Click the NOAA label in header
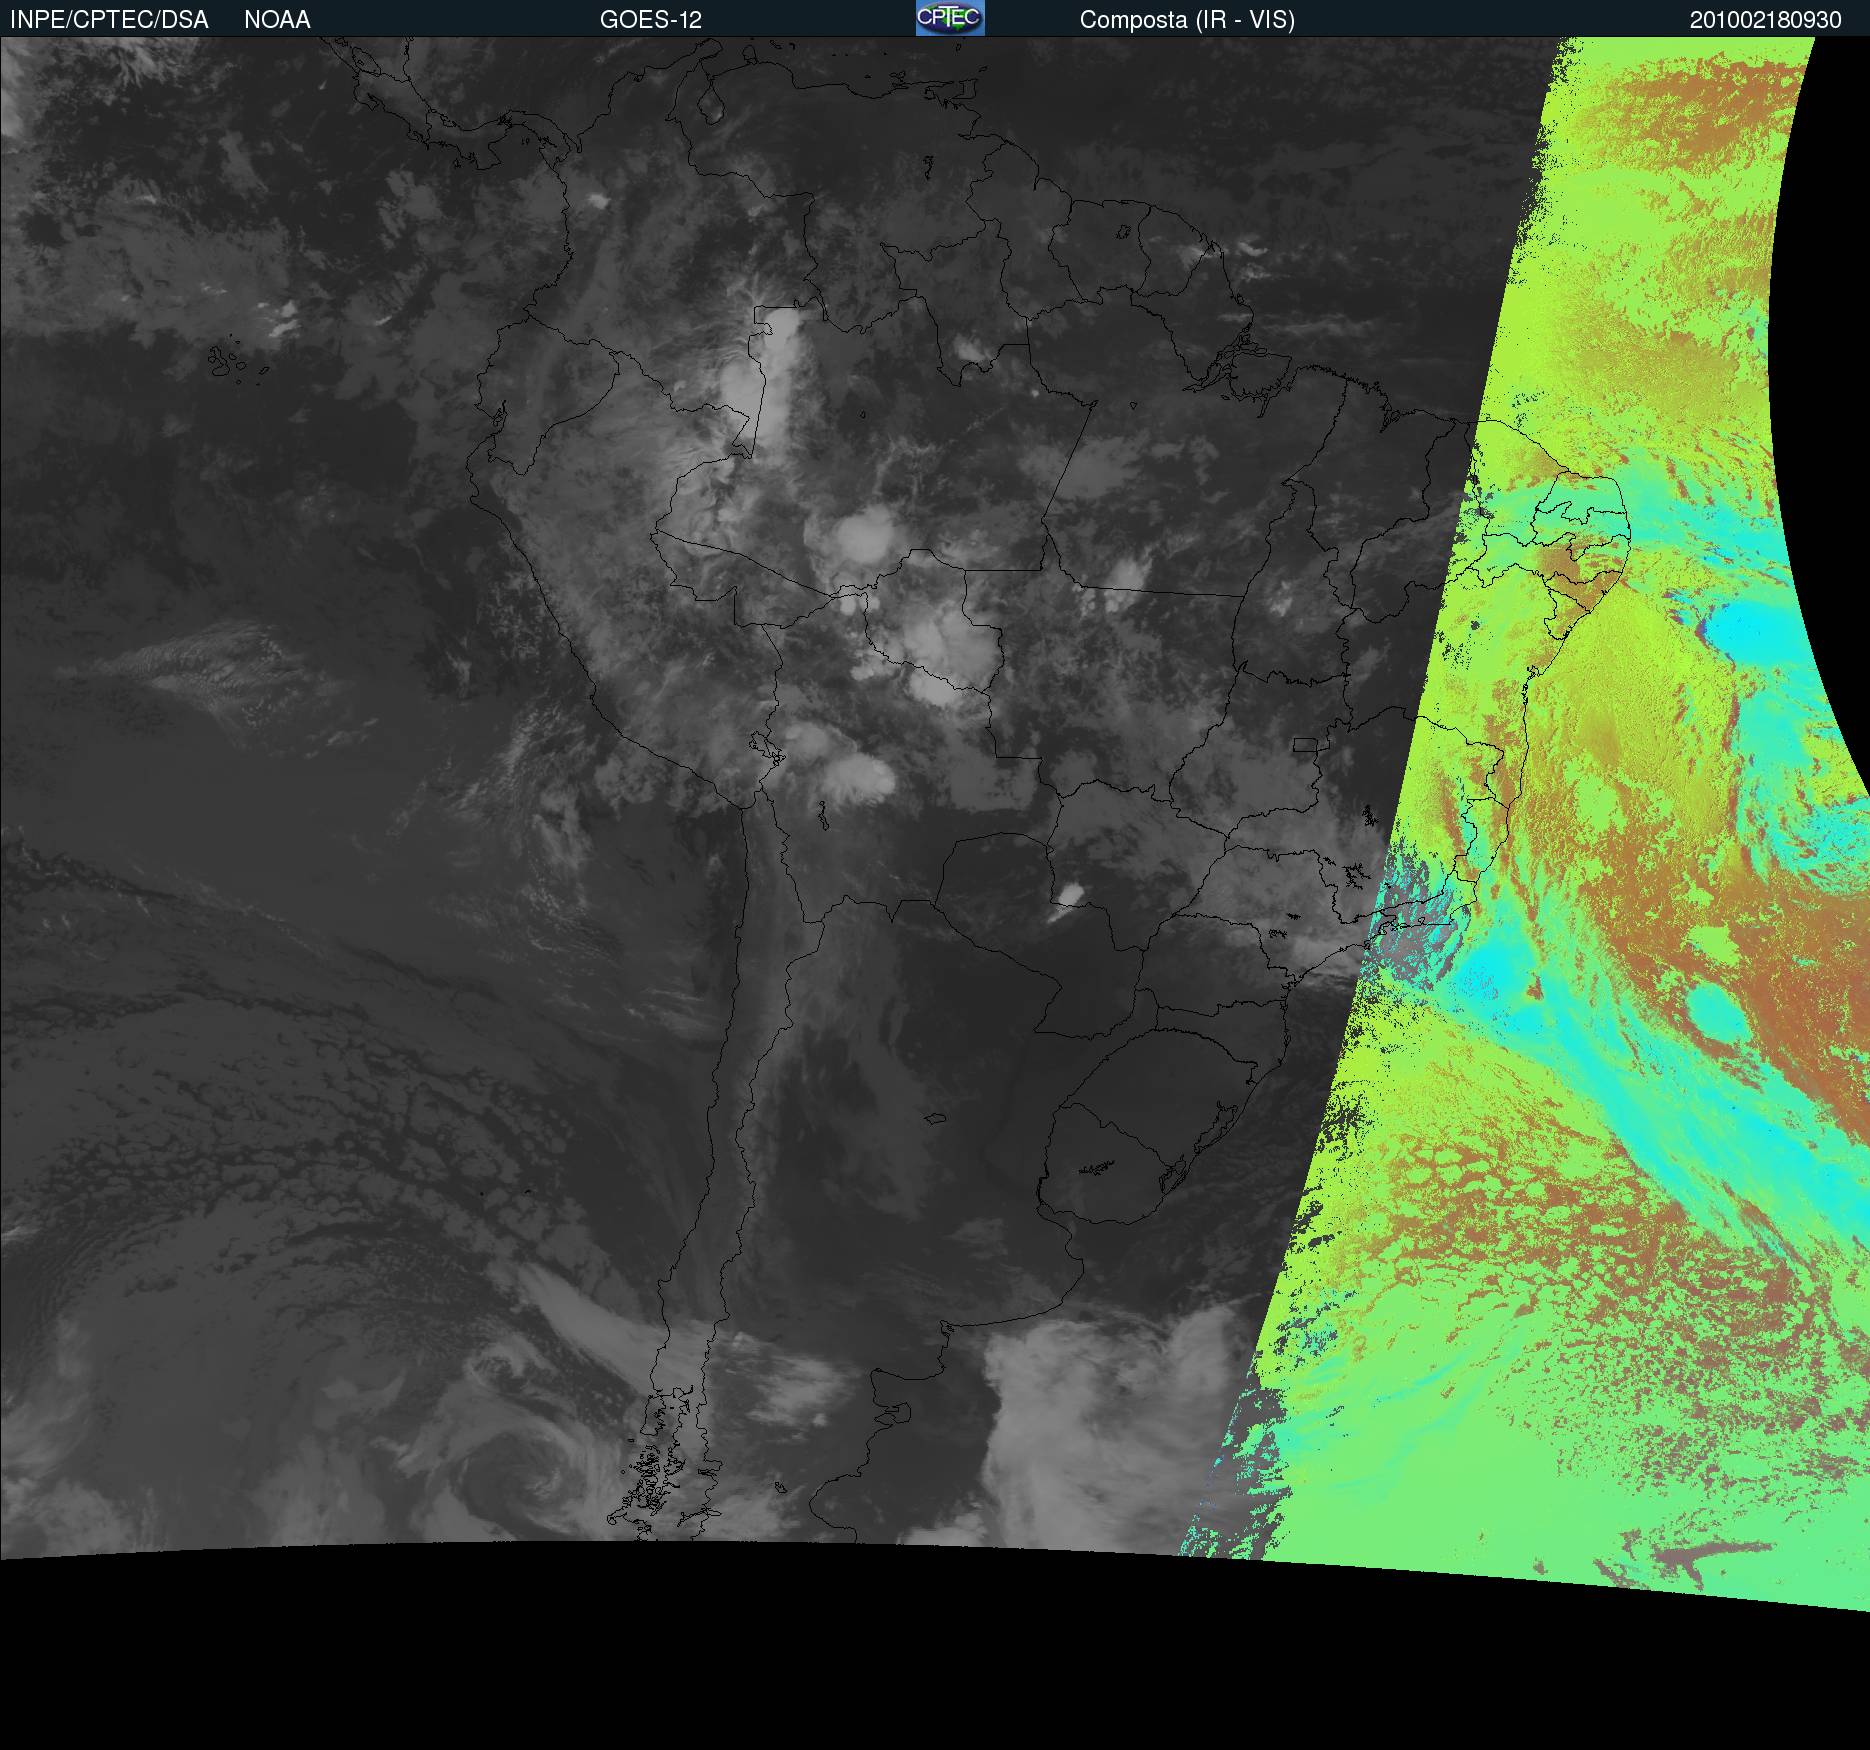Screen dimensions: 1870x1750 277,20
